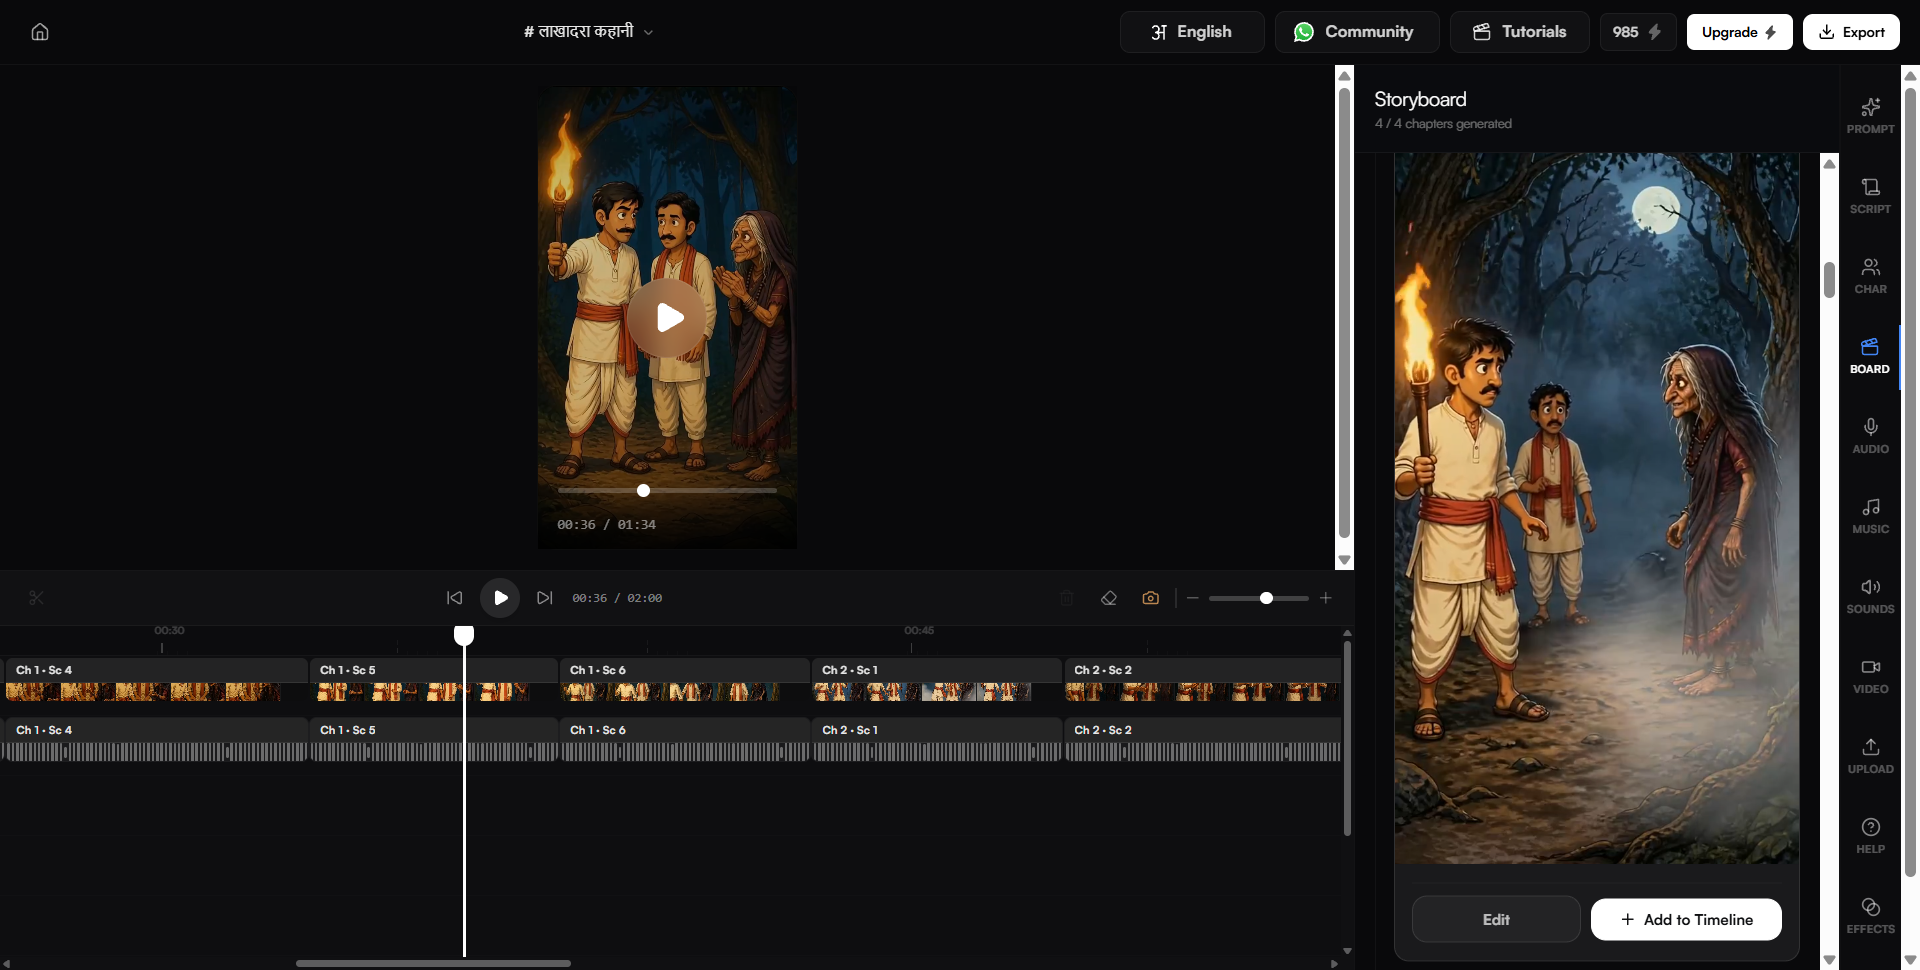This screenshot has width=1920, height=970.
Task: Zoom in the timeline with plus
Action: click(x=1326, y=598)
